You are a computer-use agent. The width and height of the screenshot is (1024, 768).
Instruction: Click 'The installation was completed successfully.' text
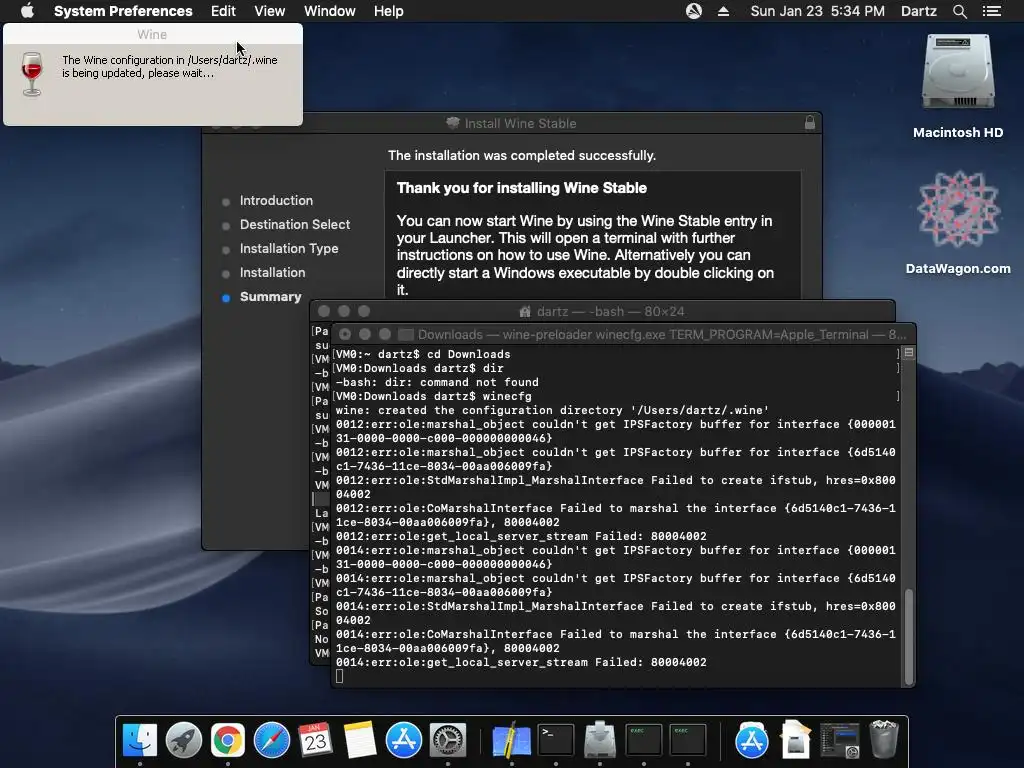click(522, 155)
